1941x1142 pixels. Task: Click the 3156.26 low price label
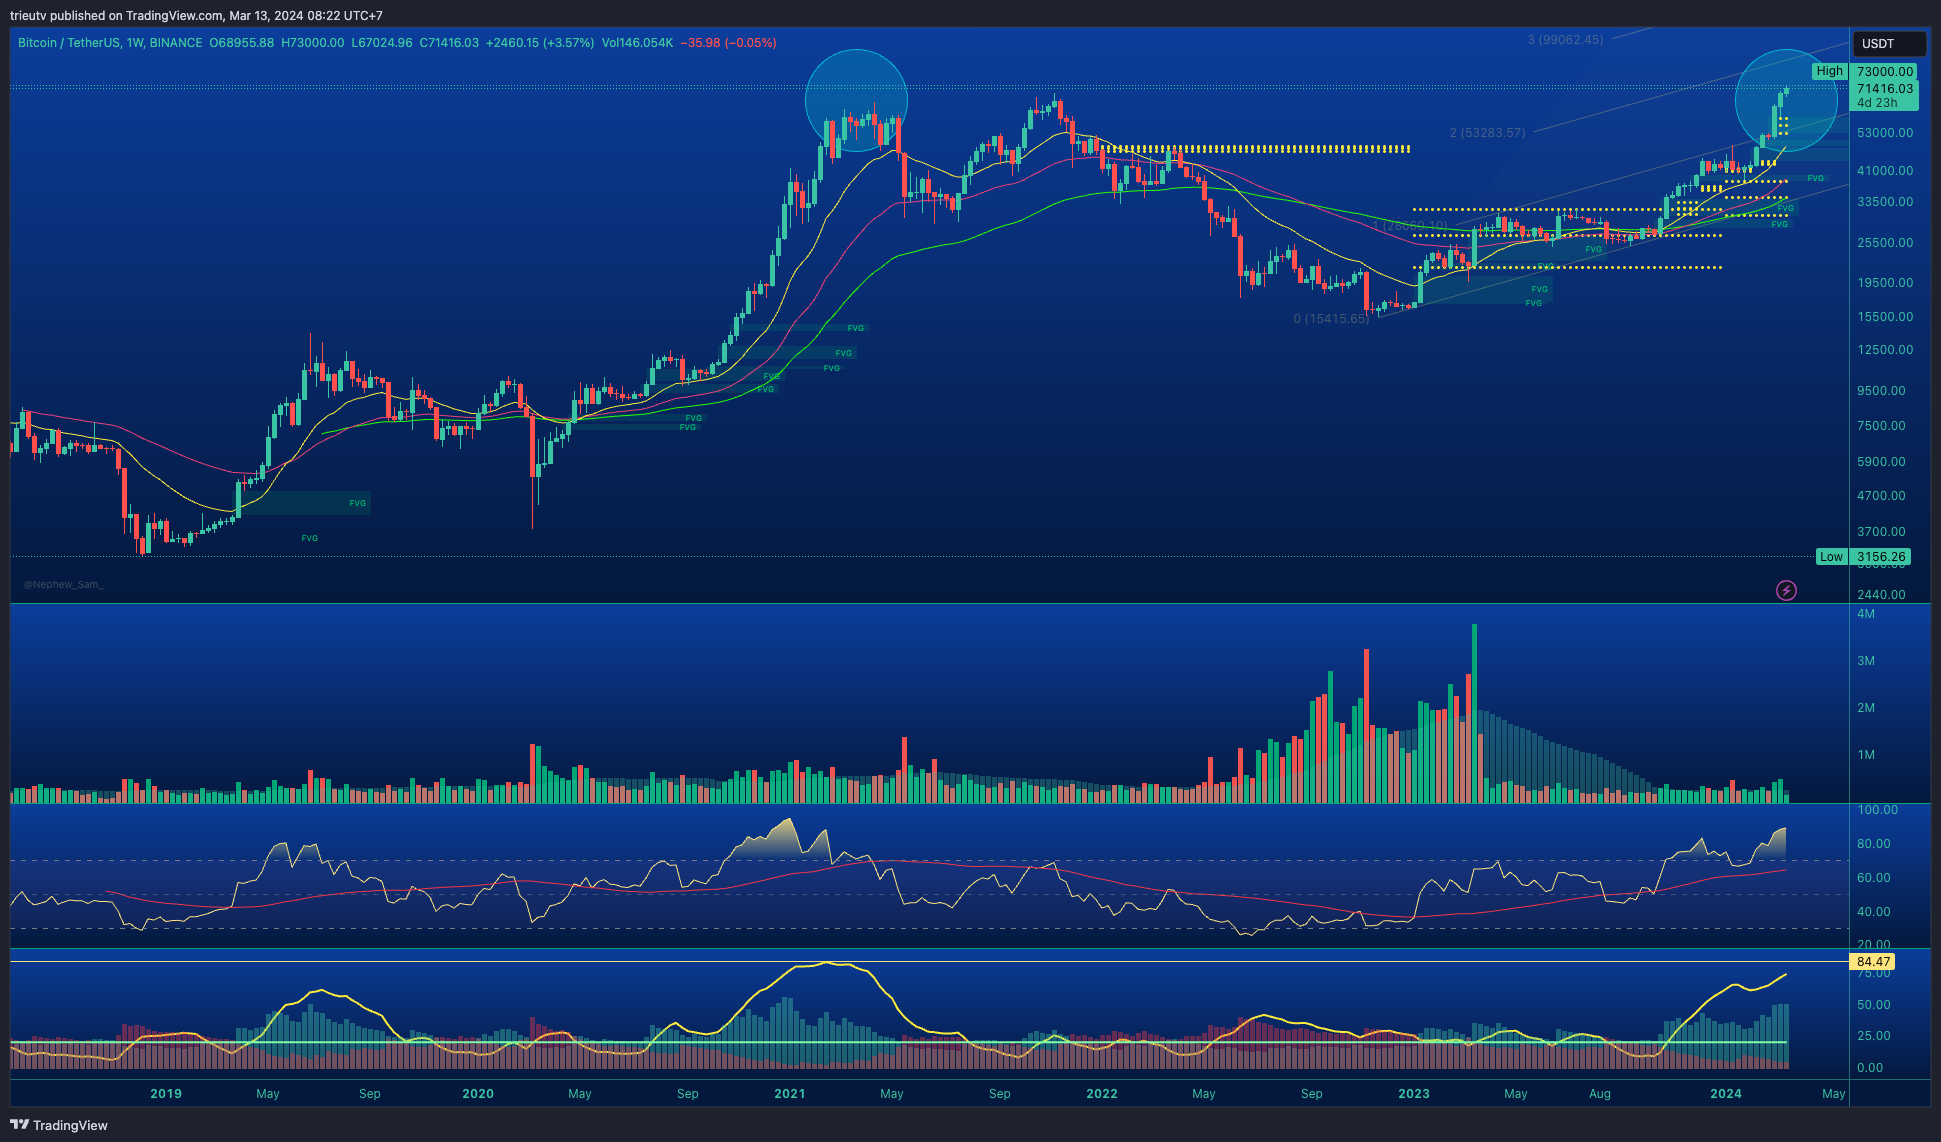click(1881, 557)
